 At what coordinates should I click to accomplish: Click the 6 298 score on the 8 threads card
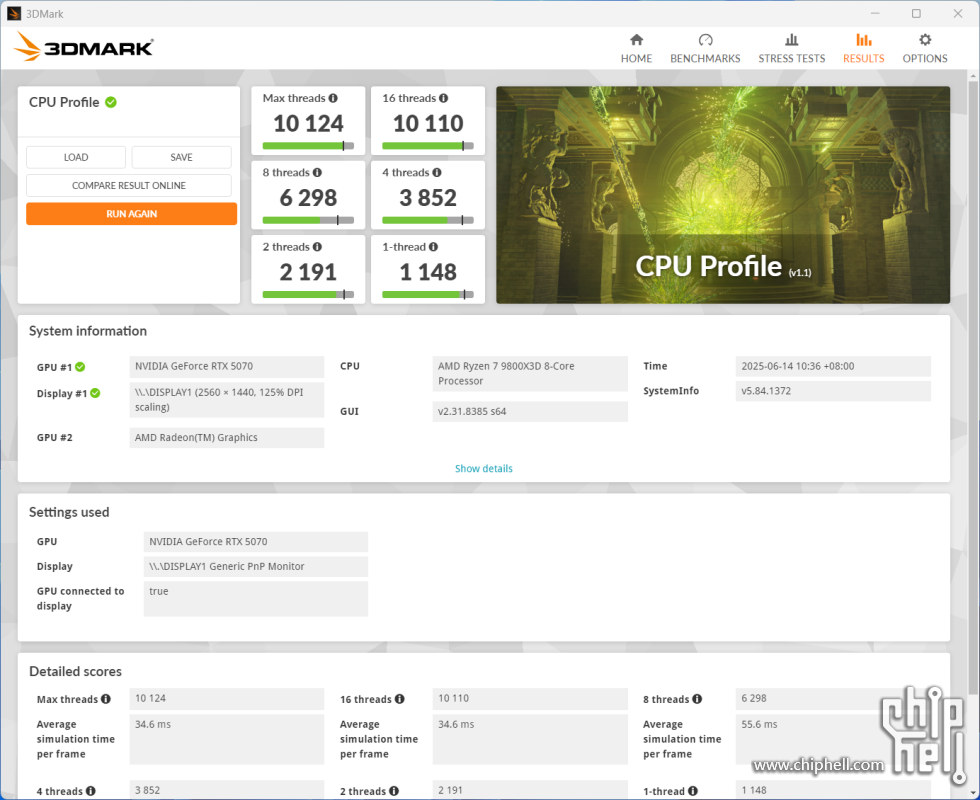click(308, 198)
